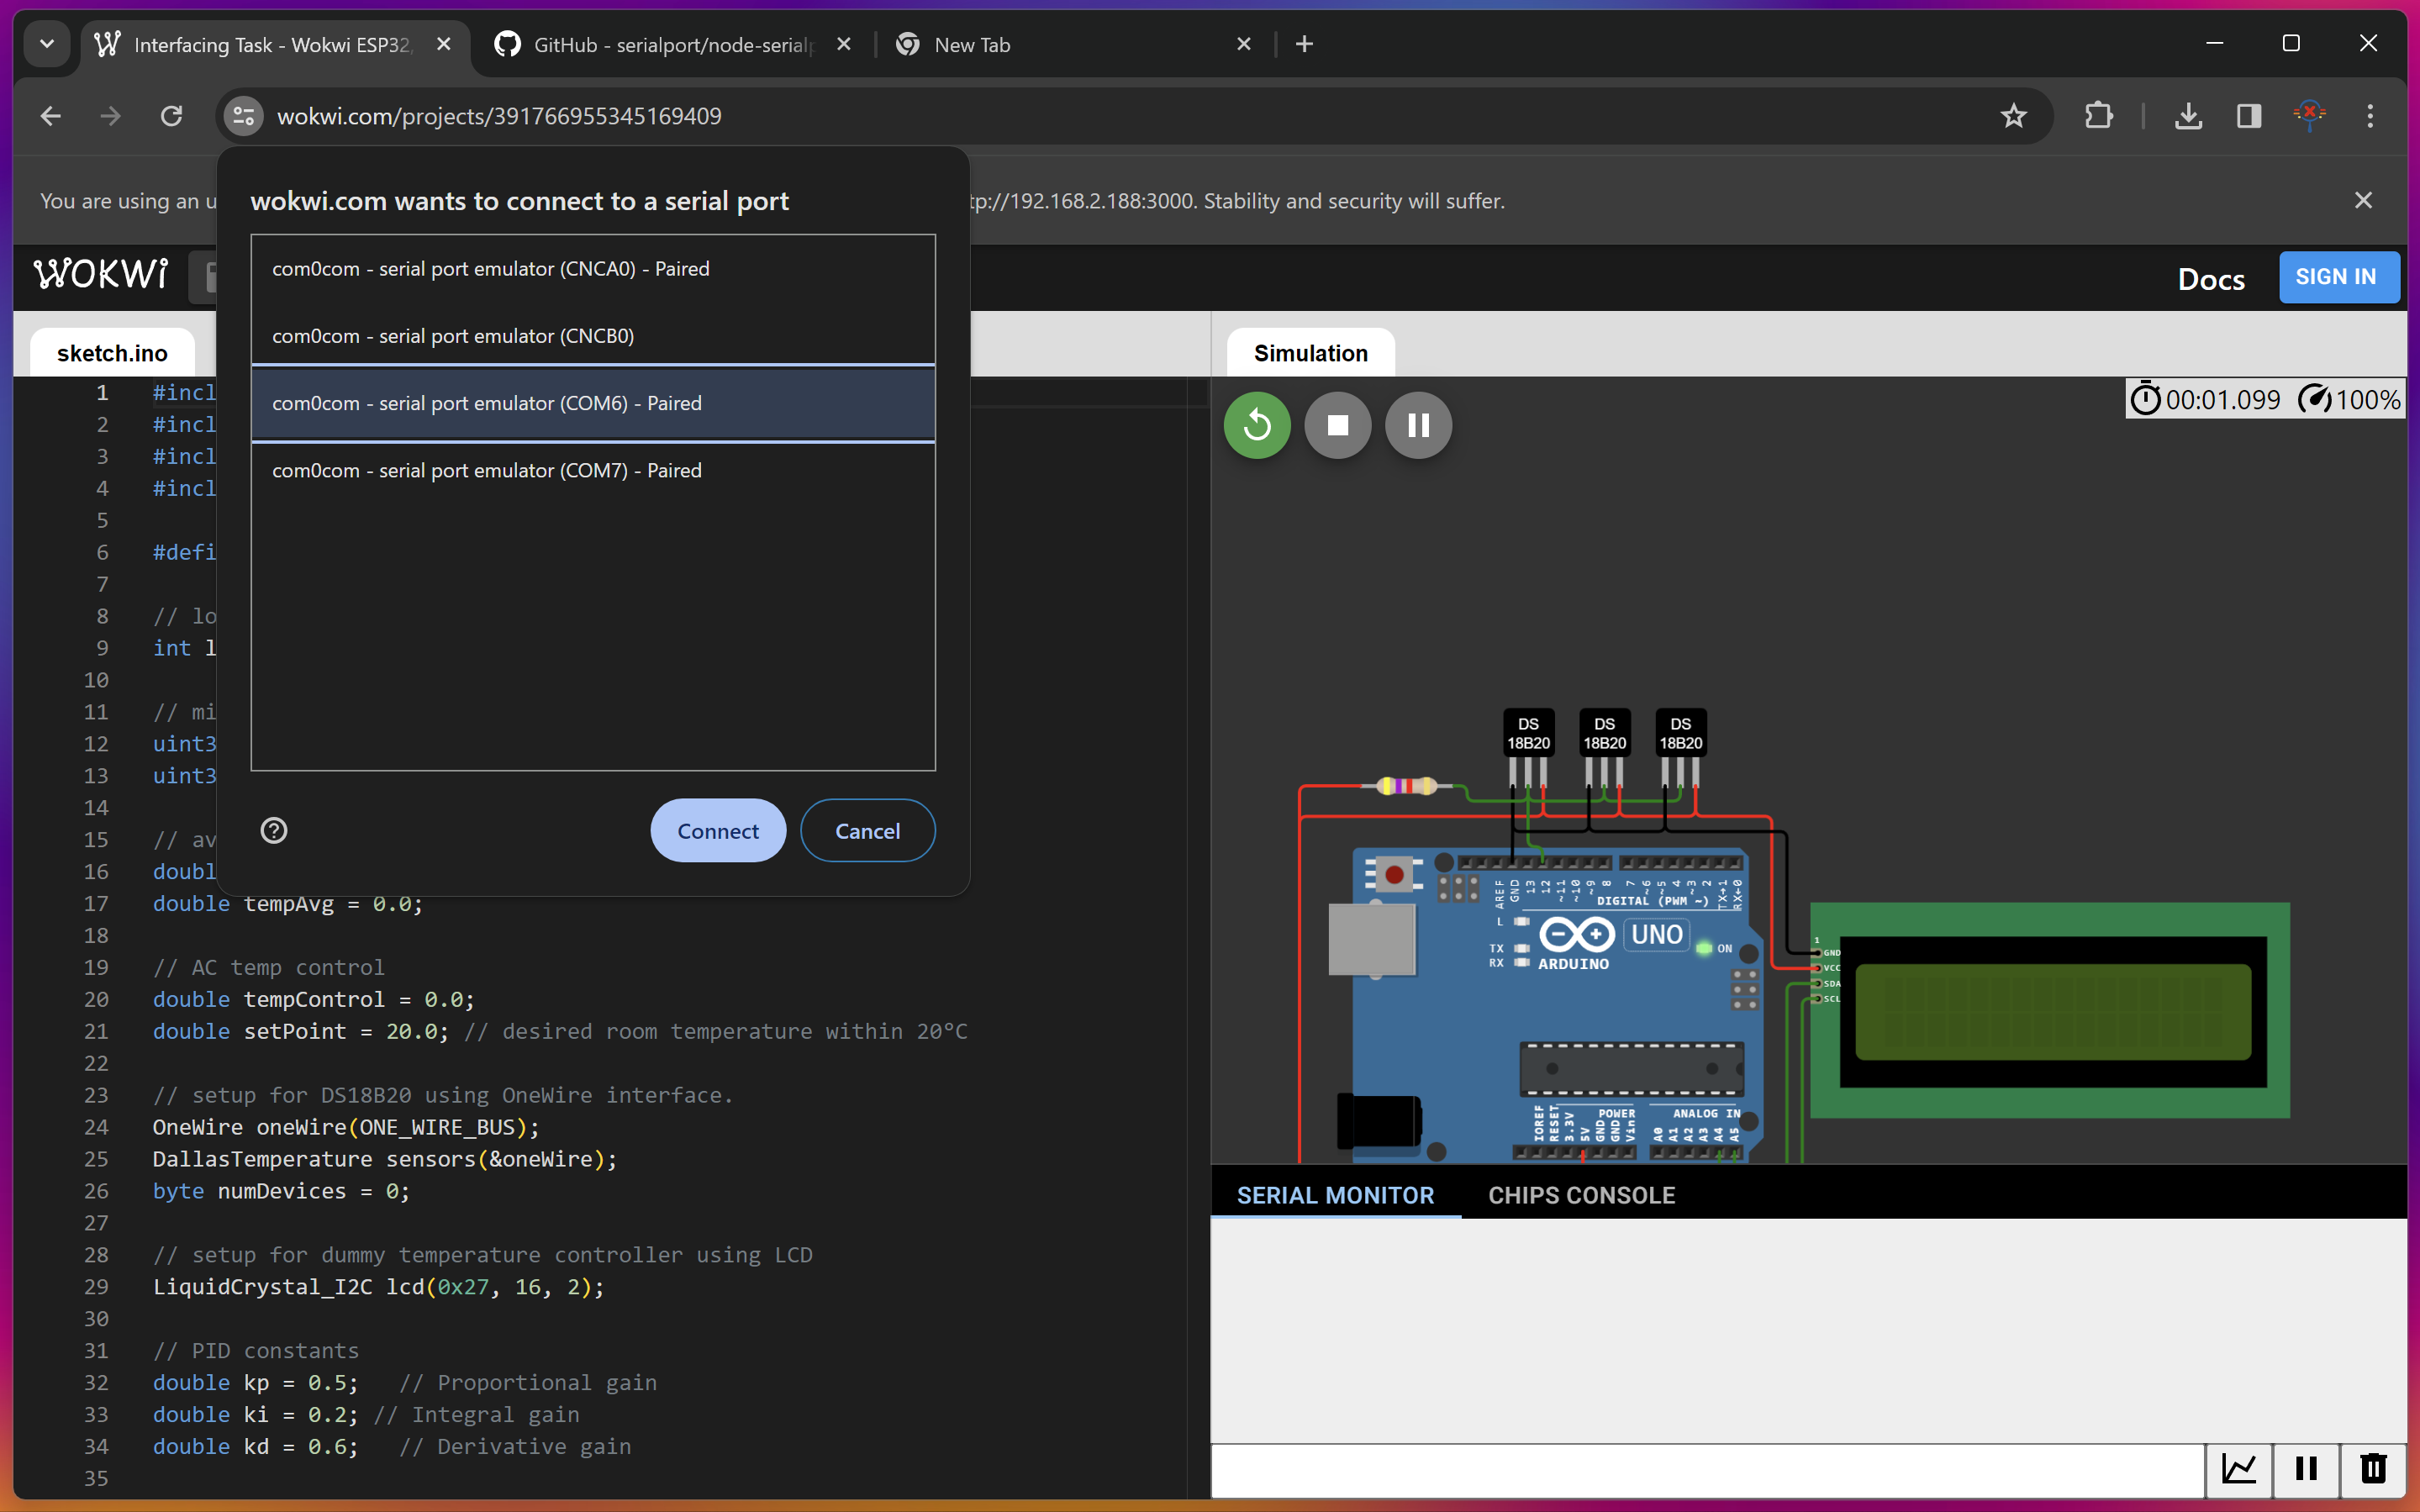Viewport: 2420px width, 1512px height.
Task: Click Connect in serial port dialog
Action: pos(717,830)
